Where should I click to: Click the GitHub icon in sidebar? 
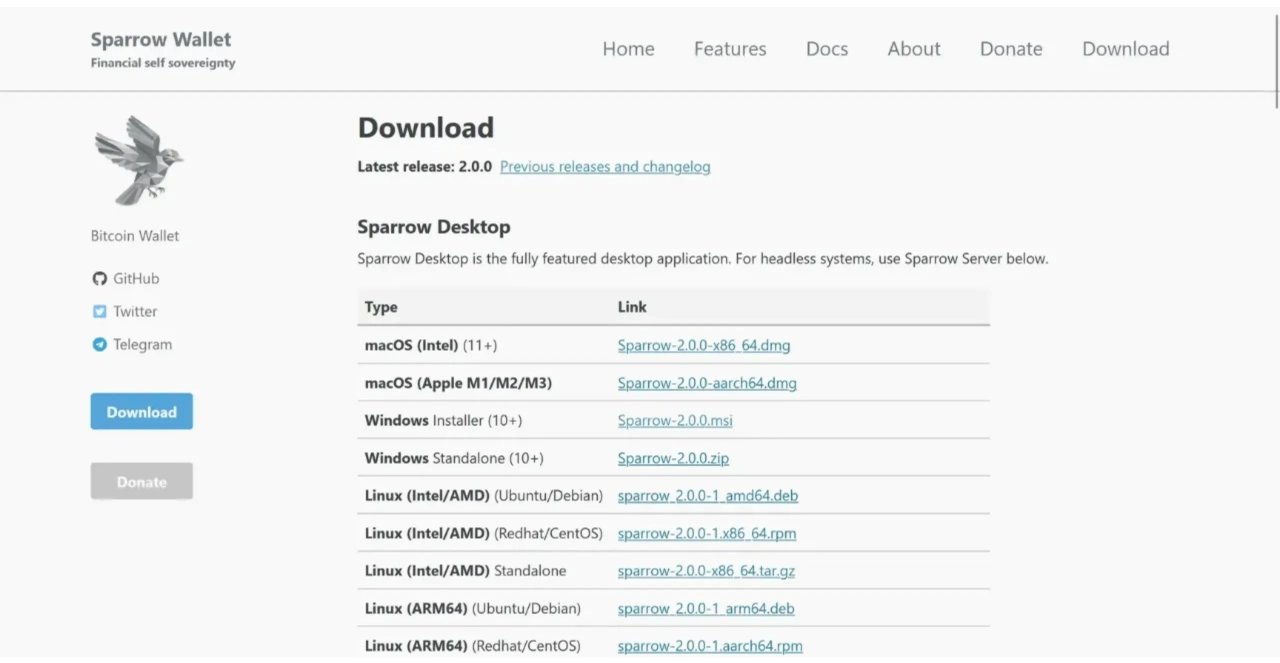(x=99, y=279)
